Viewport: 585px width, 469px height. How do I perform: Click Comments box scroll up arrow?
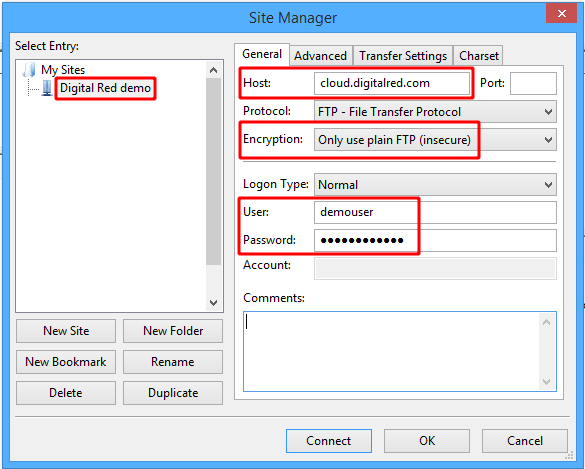pyautogui.click(x=547, y=322)
